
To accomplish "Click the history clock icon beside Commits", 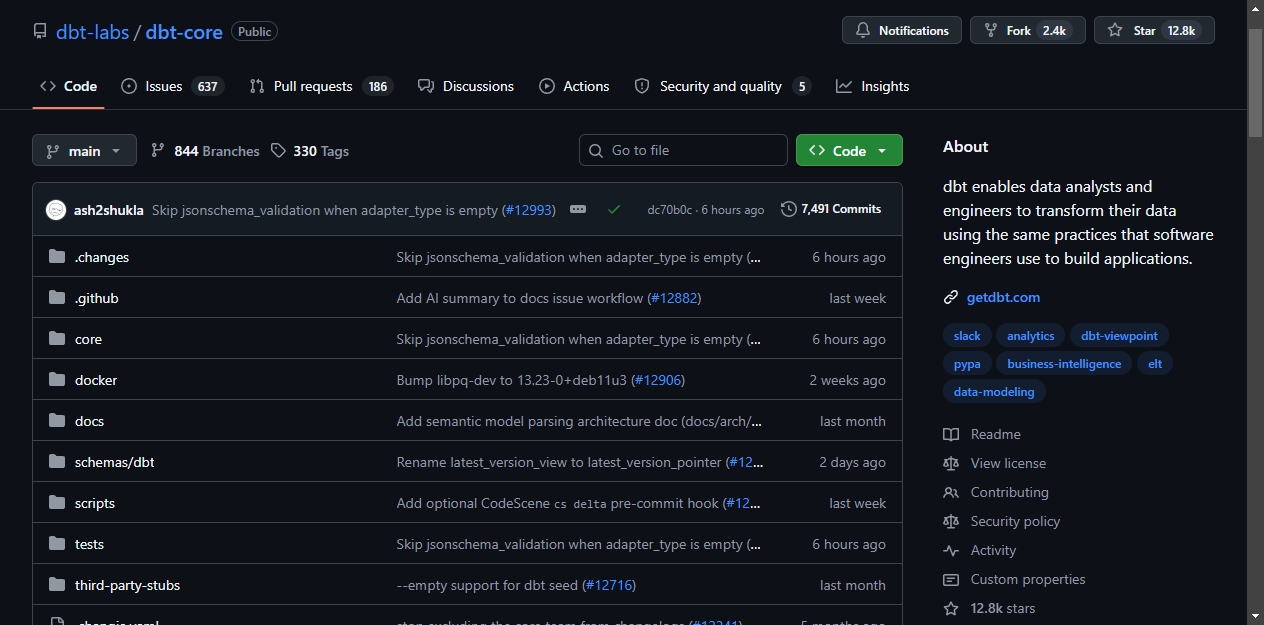I will click(789, 209).
